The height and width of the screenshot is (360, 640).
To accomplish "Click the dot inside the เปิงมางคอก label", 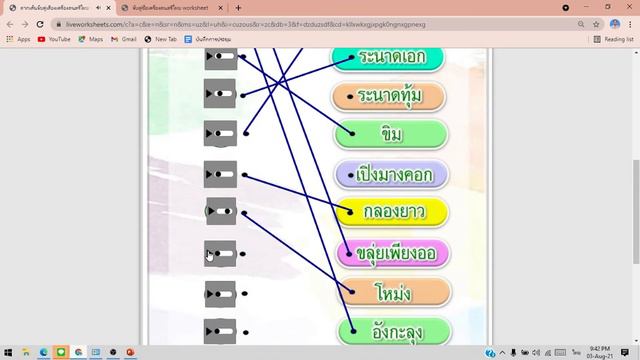I will 351,176.
